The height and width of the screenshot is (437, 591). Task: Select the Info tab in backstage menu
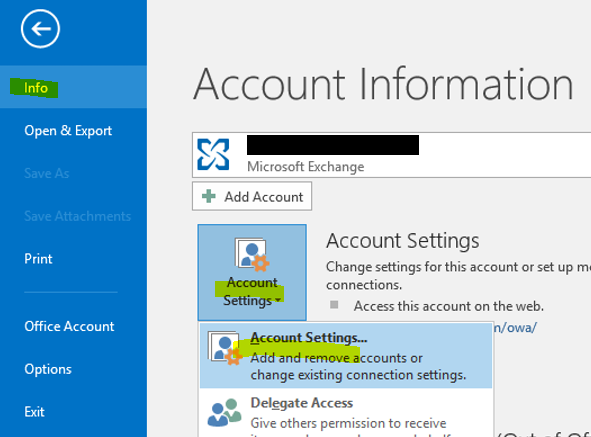point(73,87)
